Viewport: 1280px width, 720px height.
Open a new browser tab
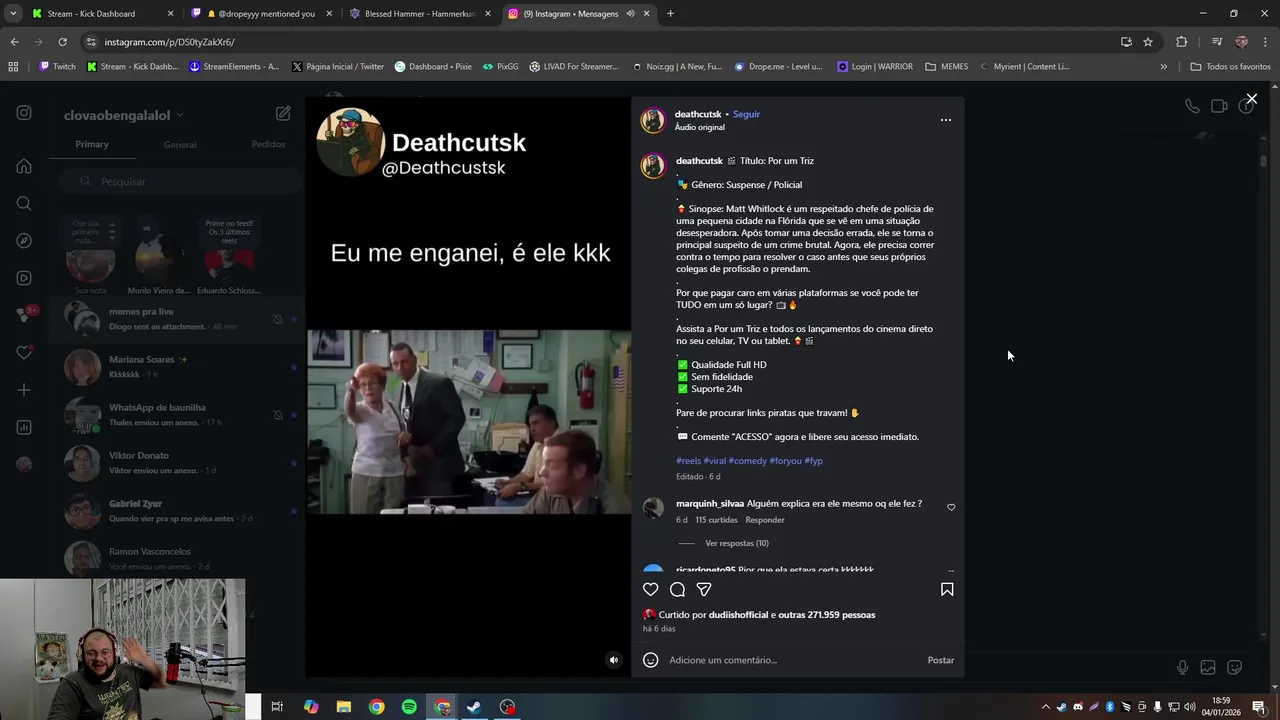[670, 14]
